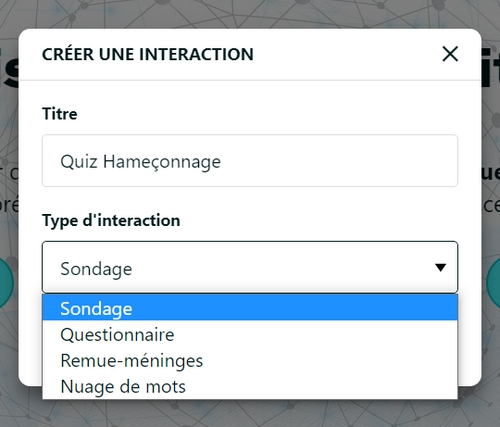Image resolution: width=500 pixels, height=427 pixels.
Task: Click the black triangle caret icon
Action: tap(440, 267)
